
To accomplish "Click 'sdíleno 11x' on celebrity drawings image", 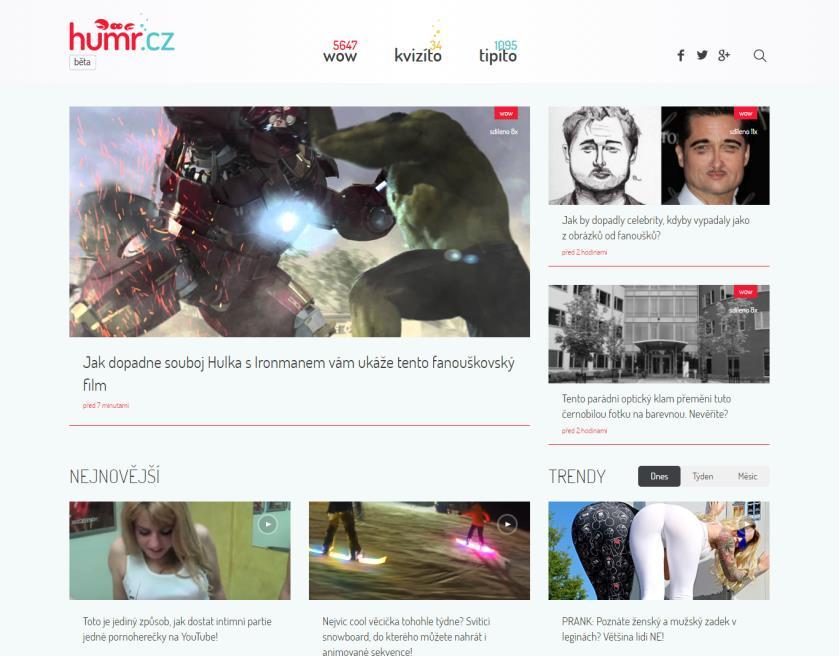I will tap(743, 132).
